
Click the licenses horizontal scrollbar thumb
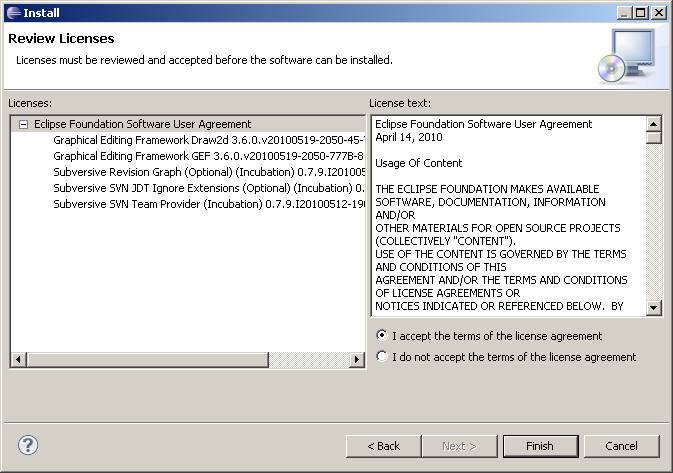pyautogui.click(x=148, y=359)
